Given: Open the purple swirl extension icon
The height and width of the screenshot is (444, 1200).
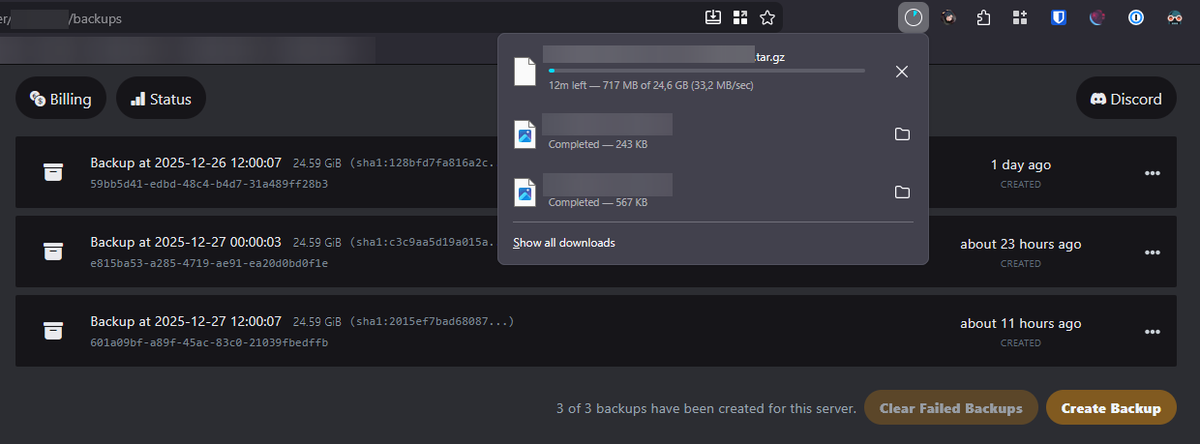Looking at the screenshot, I should 1097,17.
